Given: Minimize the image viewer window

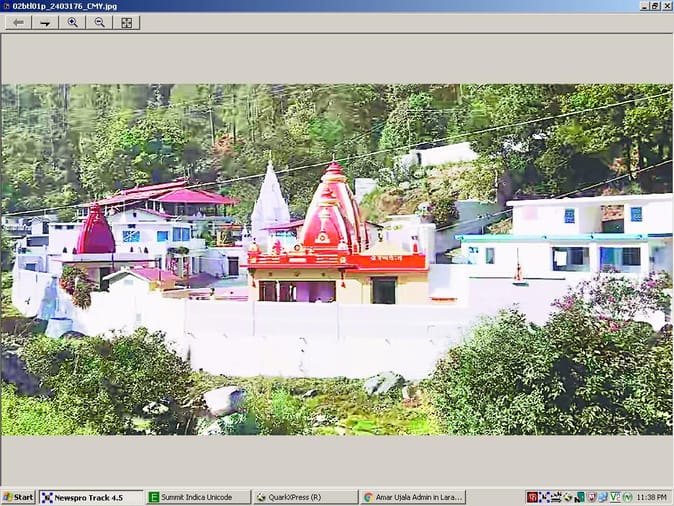Looking at the screenshot, I should (x=642, y=6).
